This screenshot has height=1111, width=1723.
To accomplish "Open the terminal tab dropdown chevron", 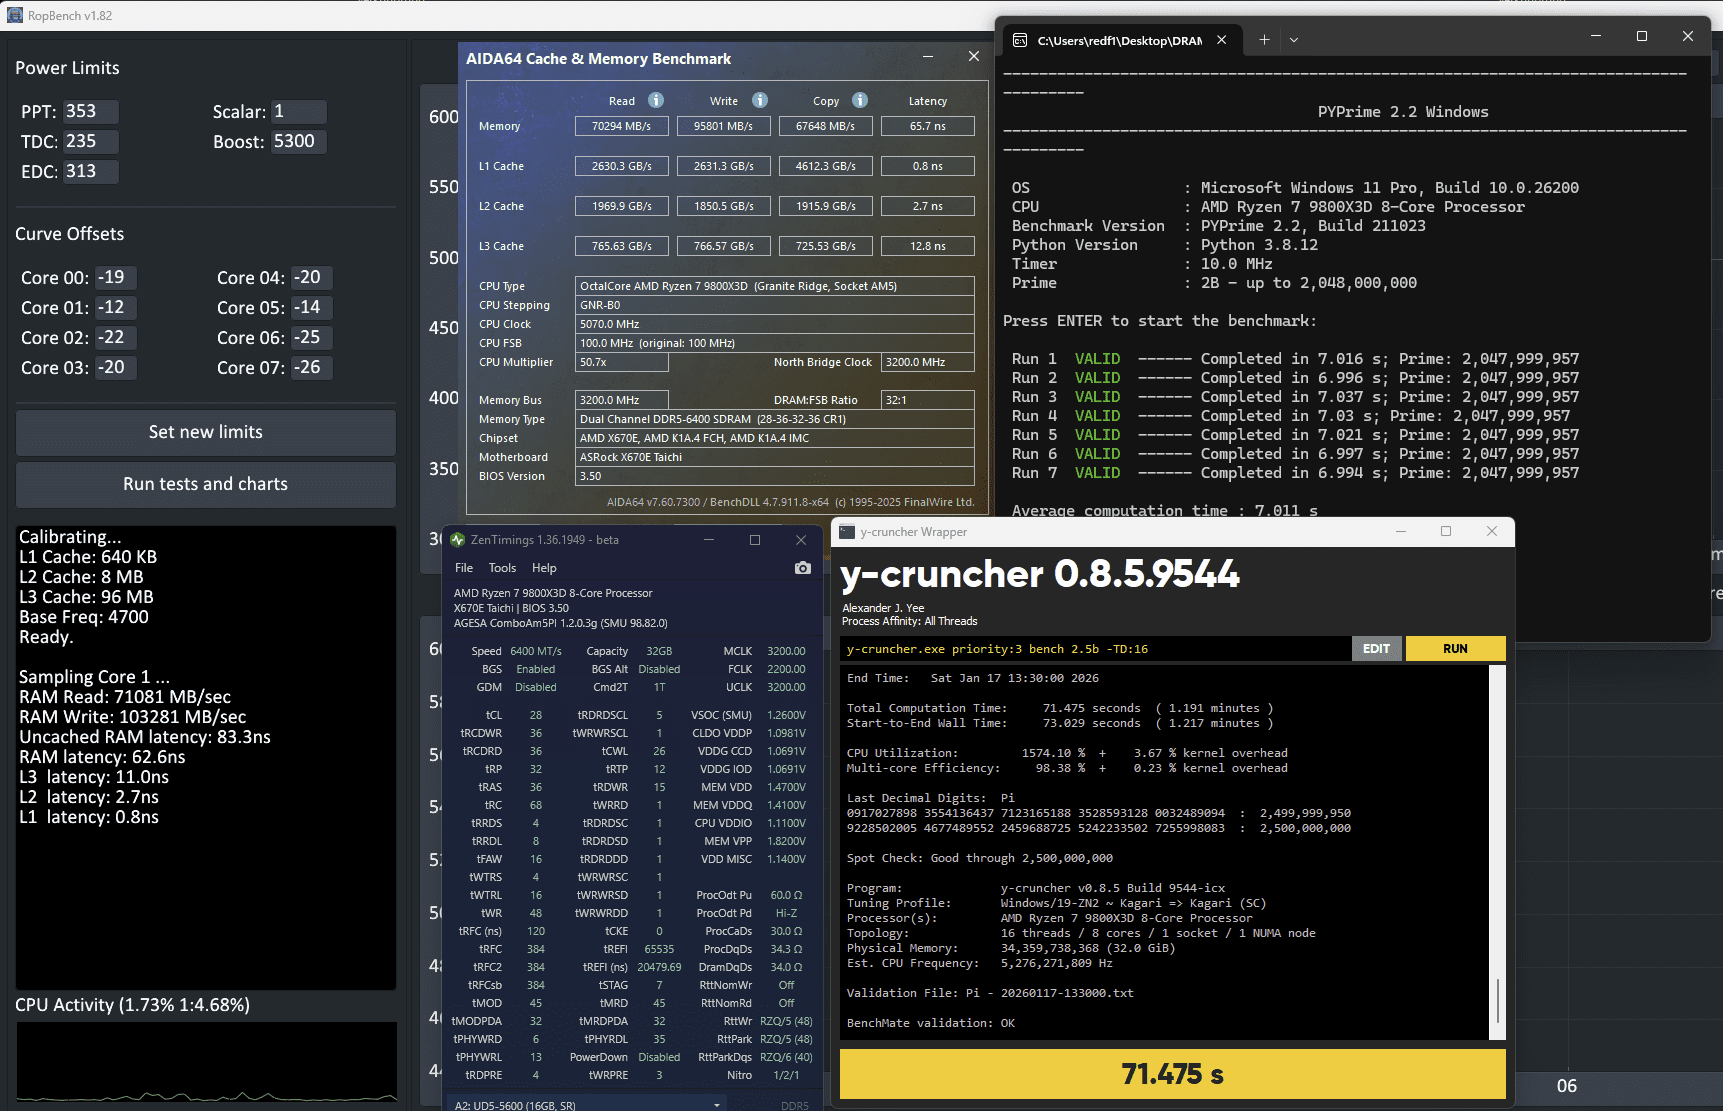I will point(1294,40).
